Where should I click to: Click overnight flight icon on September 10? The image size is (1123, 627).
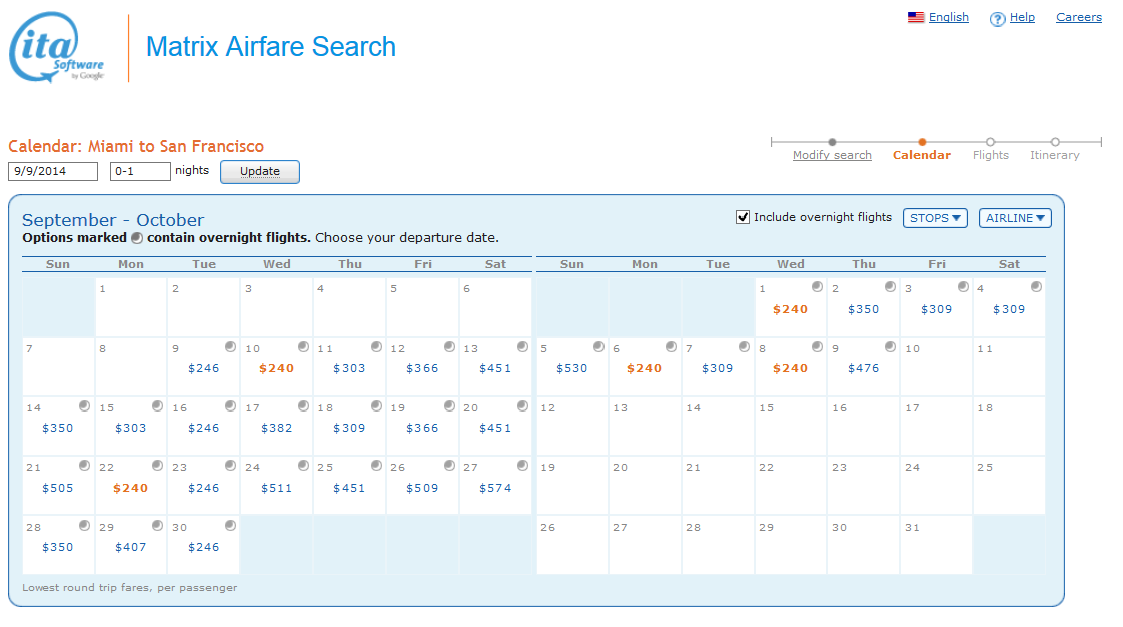coord(303,347)
